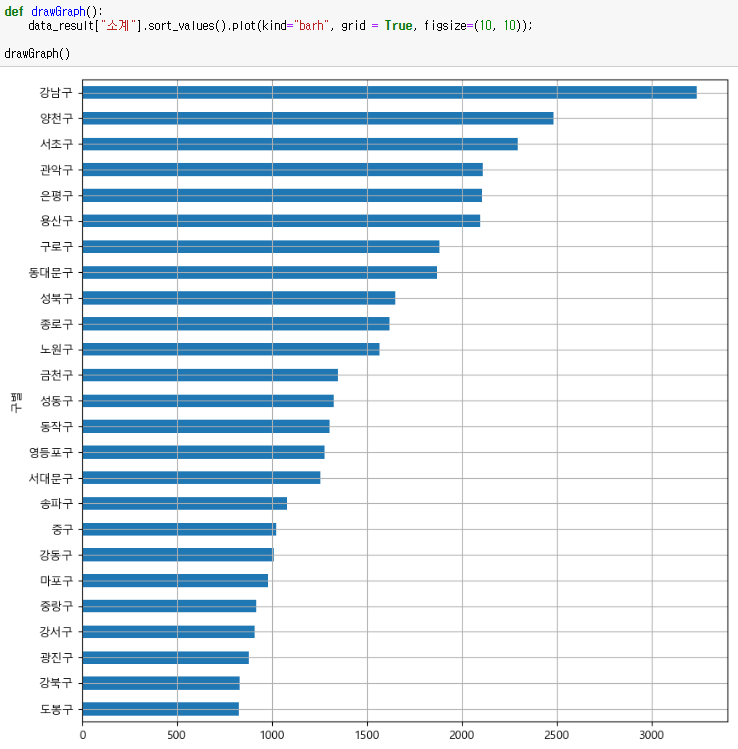This screenshot has height=749, width=738.
Task: Click the 500 x-axis tick label
Action: coord(177,735)
